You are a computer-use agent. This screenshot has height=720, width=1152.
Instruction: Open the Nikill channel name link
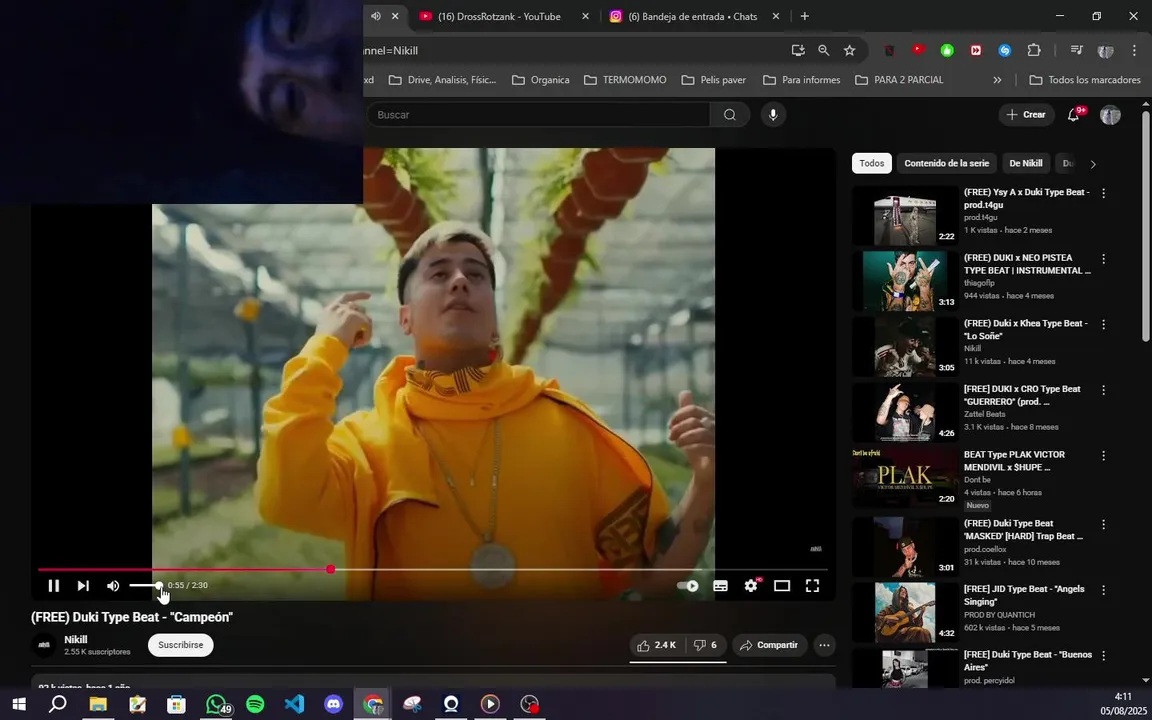pos(76,639)
